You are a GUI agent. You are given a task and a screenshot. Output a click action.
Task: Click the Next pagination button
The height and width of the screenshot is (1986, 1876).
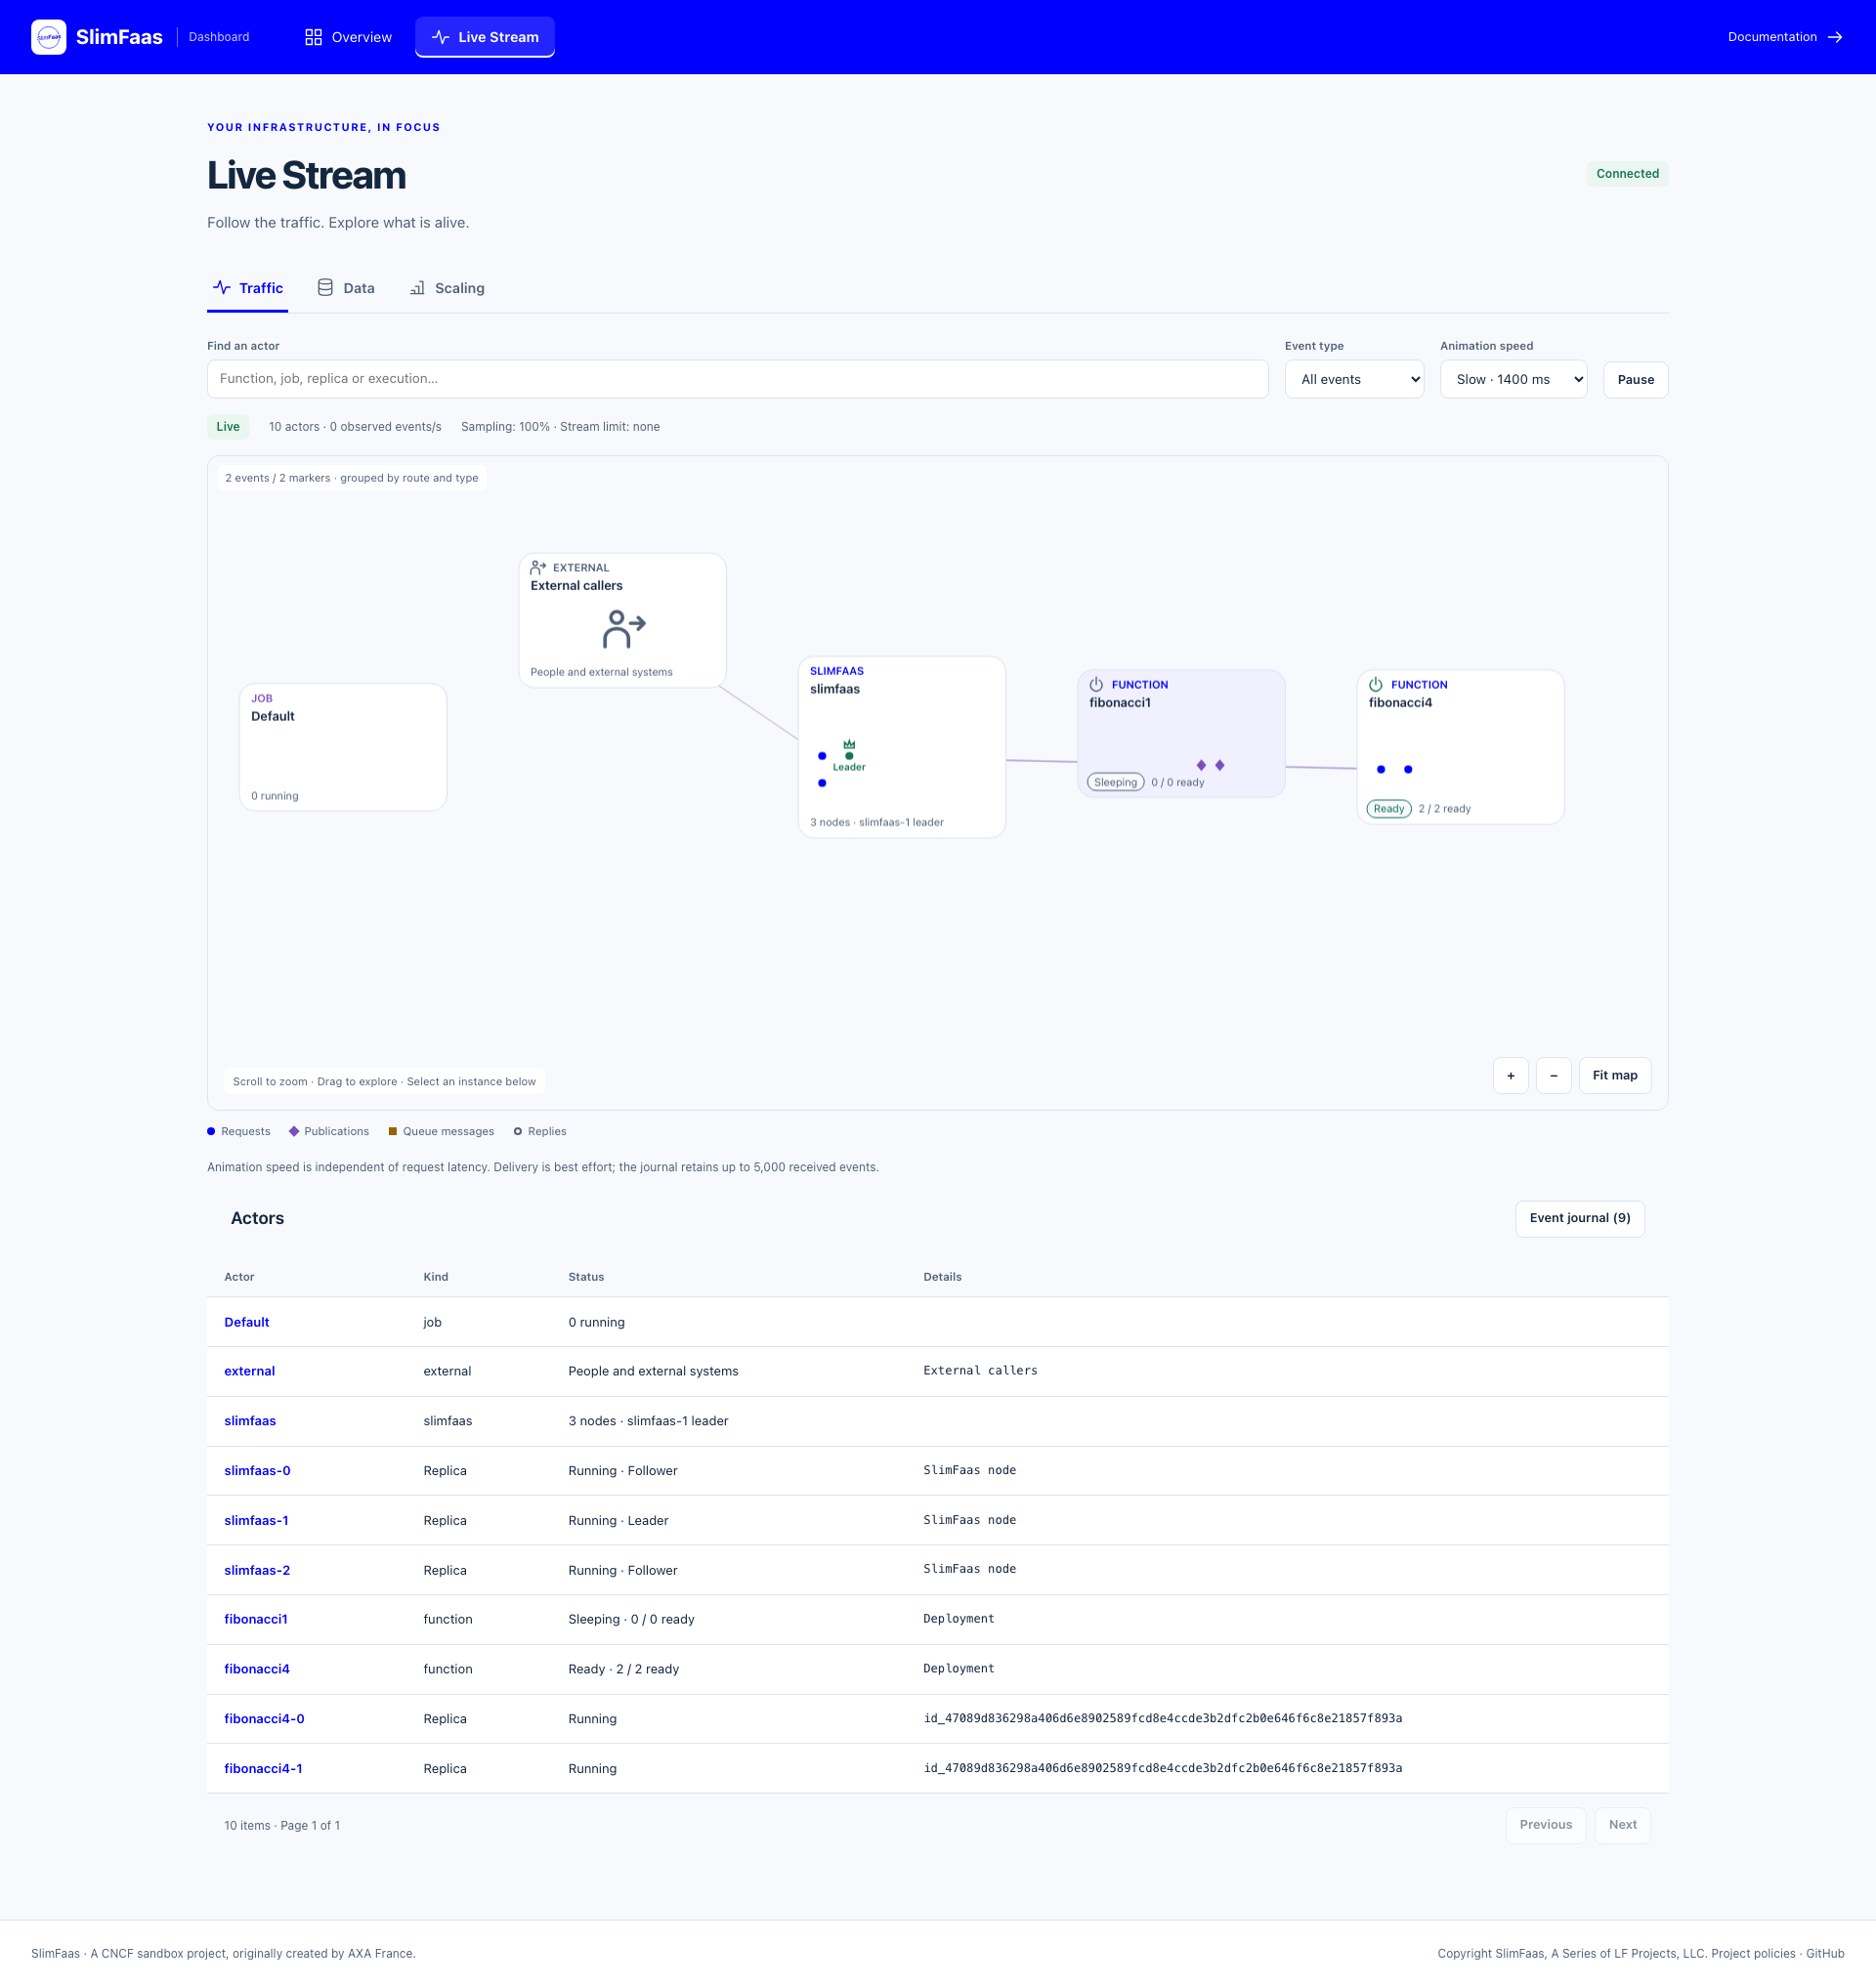tap(1622, 1825)
